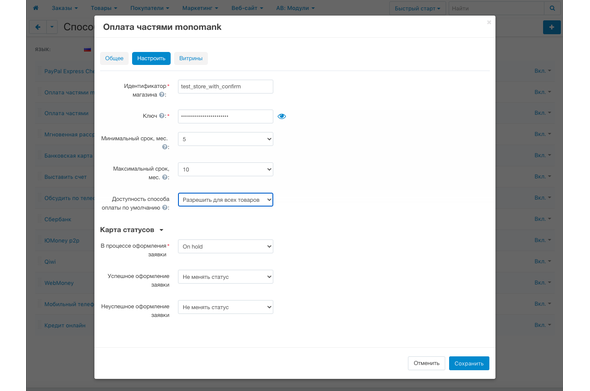590x391 pixels.
Task: Open WebMoney payment method link
Action: tap(59, 283)
